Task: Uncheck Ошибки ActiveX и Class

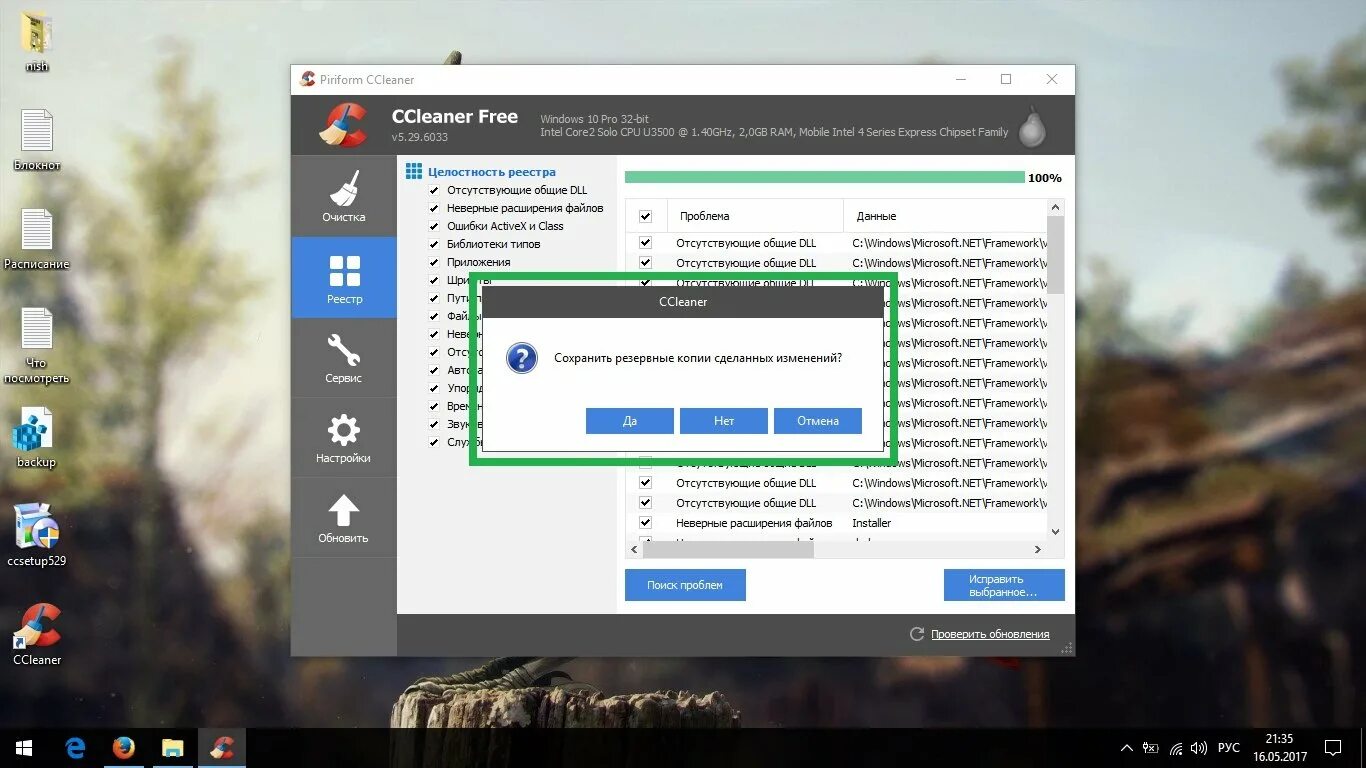Action: click(x=434, y=226)
